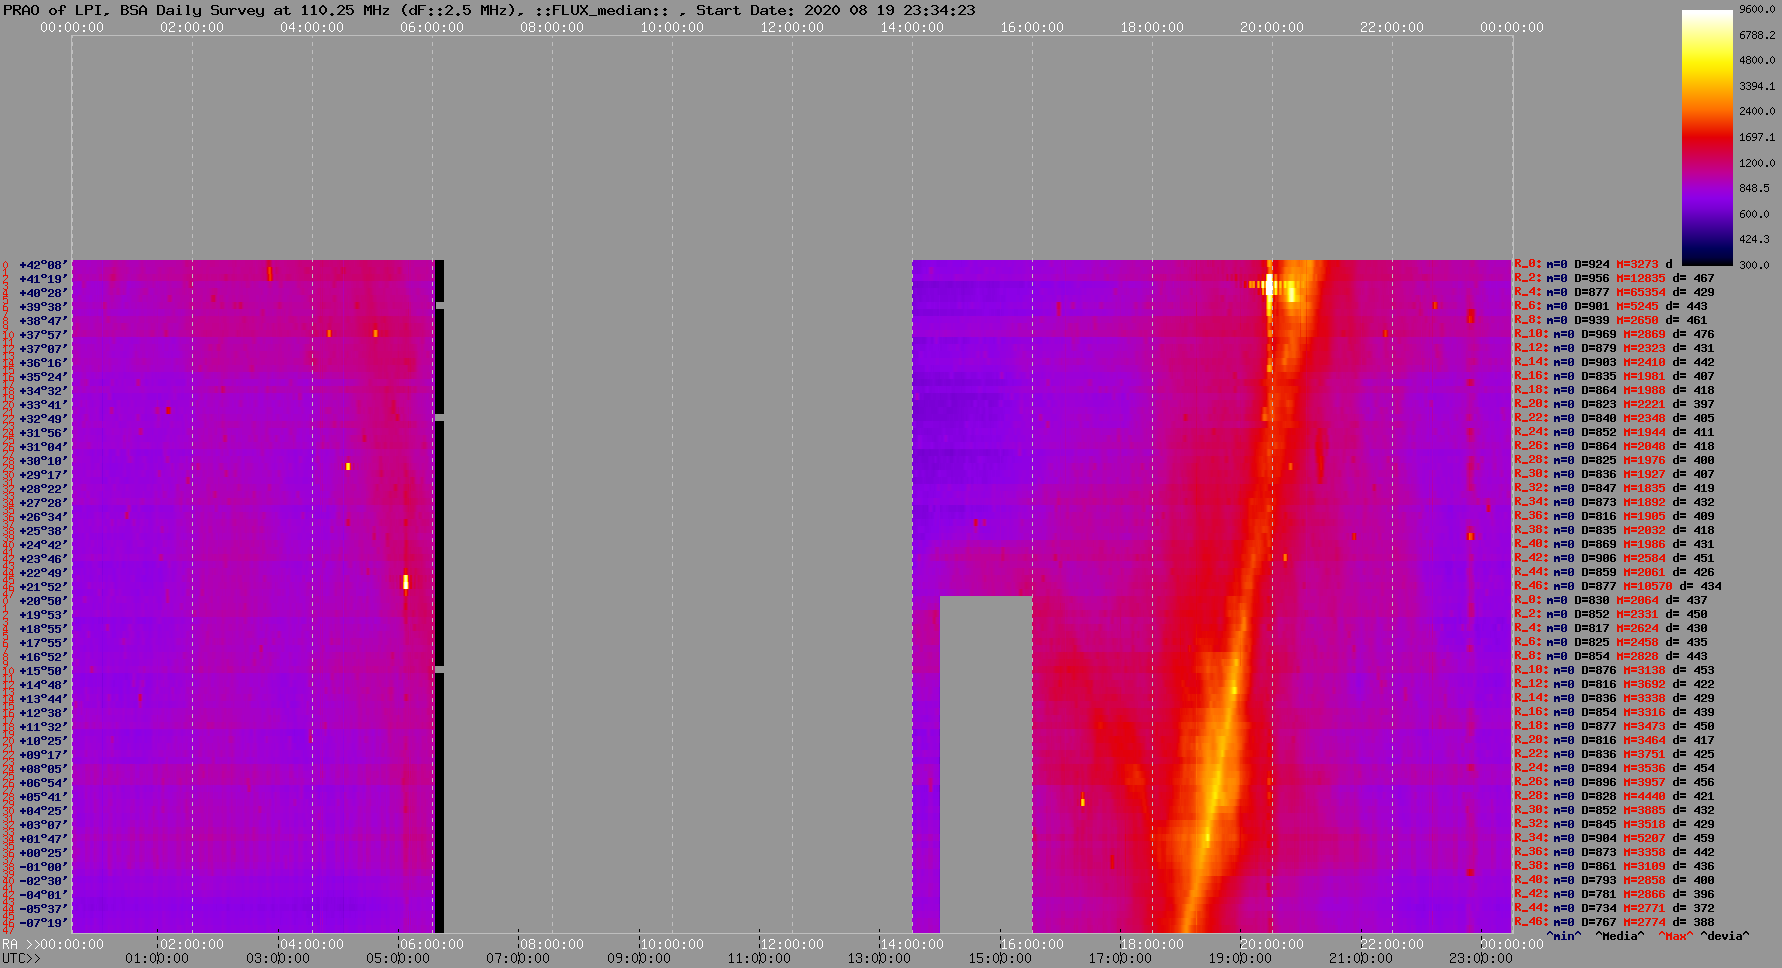1782x968 pixels.
Task: Select the stat row showing M=5207
Action: click(x=1614, y=838)
